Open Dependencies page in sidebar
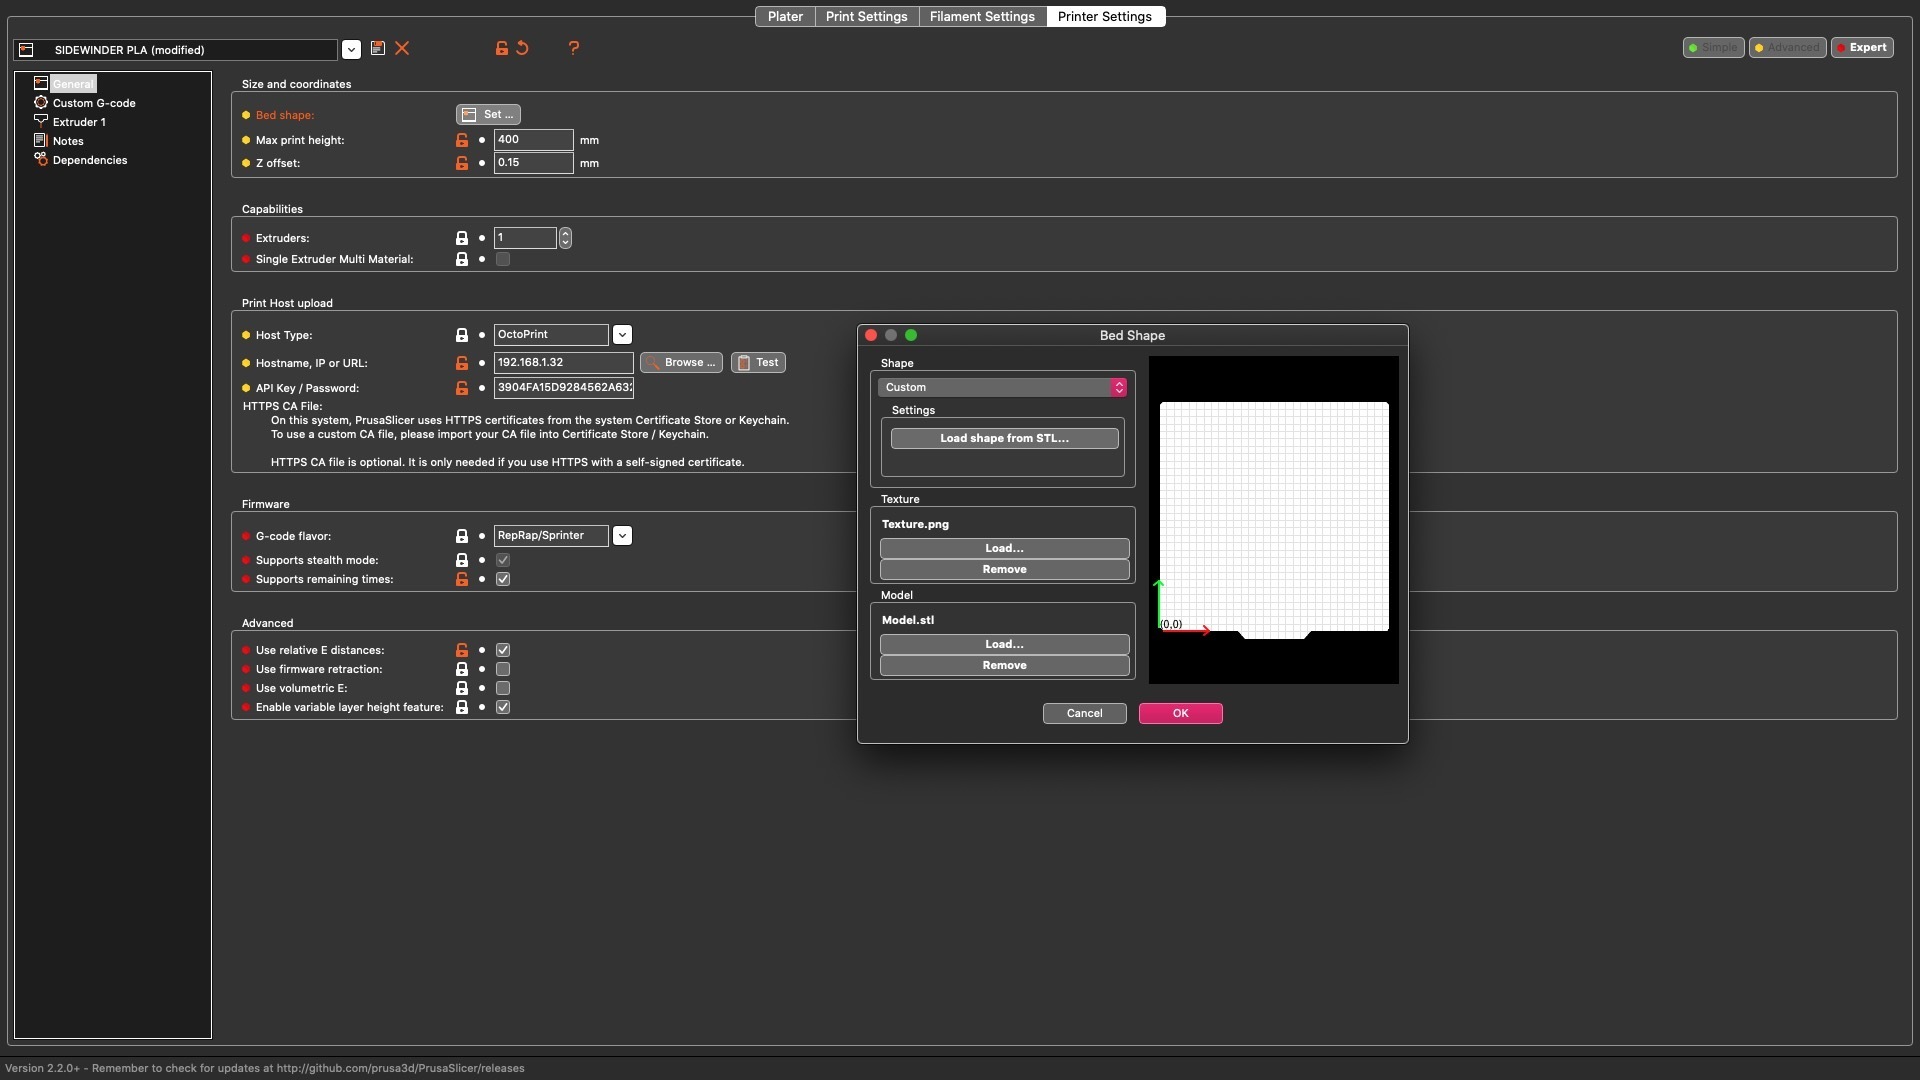1920x1080 pixels. click(x=89, y=160)
